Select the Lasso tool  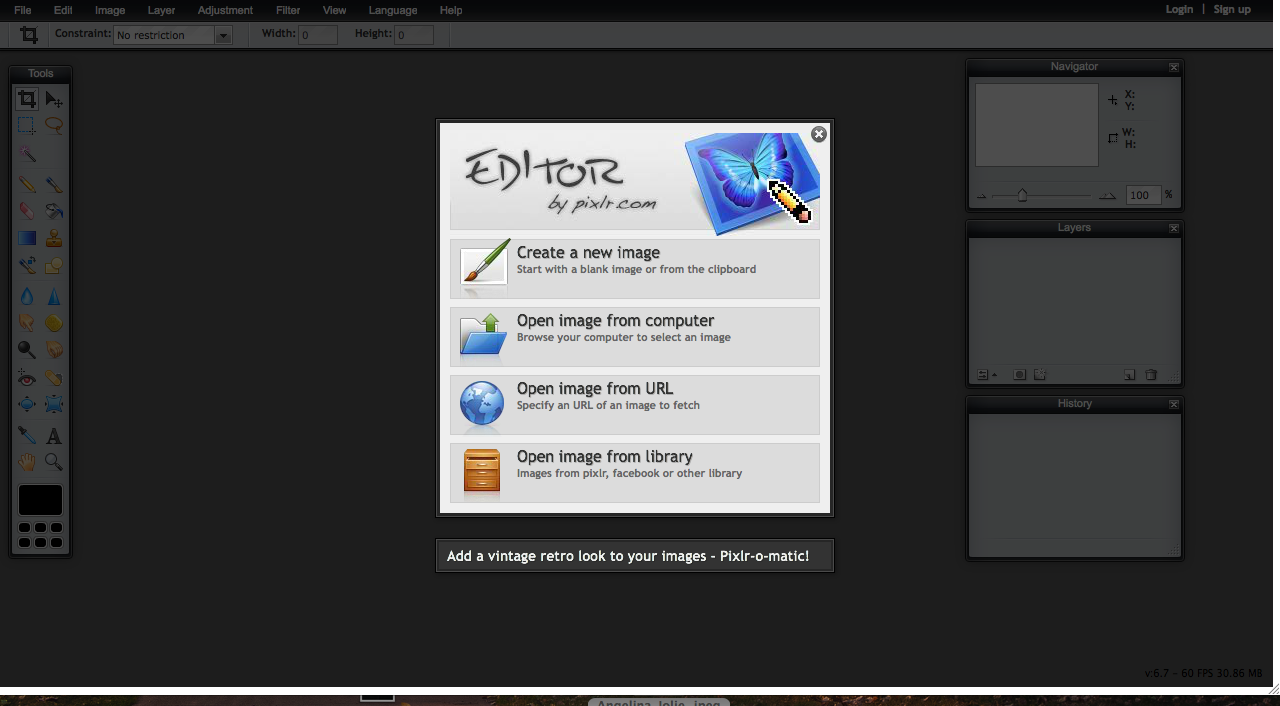pos(54,126)
